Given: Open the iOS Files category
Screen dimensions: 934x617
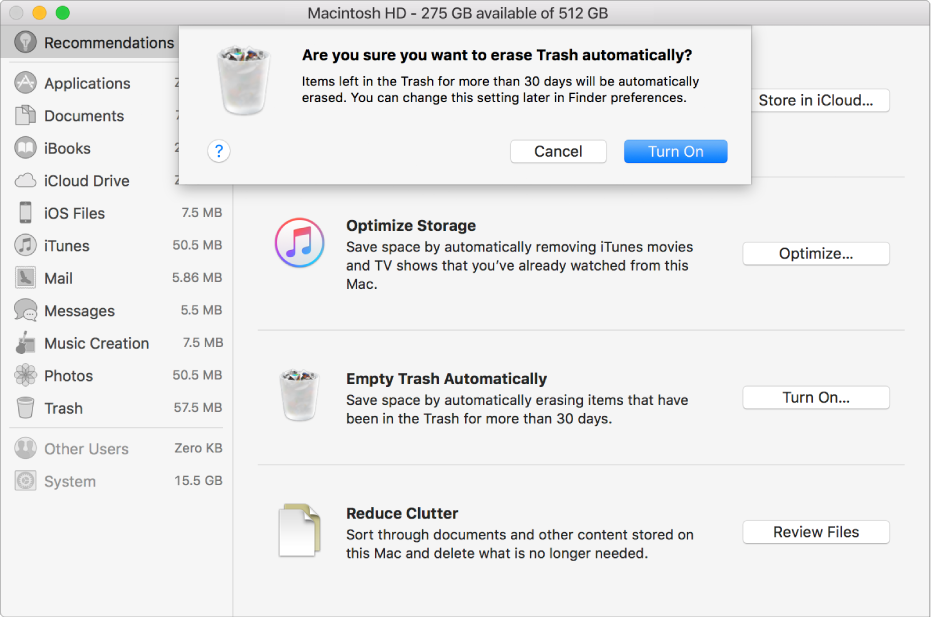Looking at the screenshot, I should pos(74,214).
